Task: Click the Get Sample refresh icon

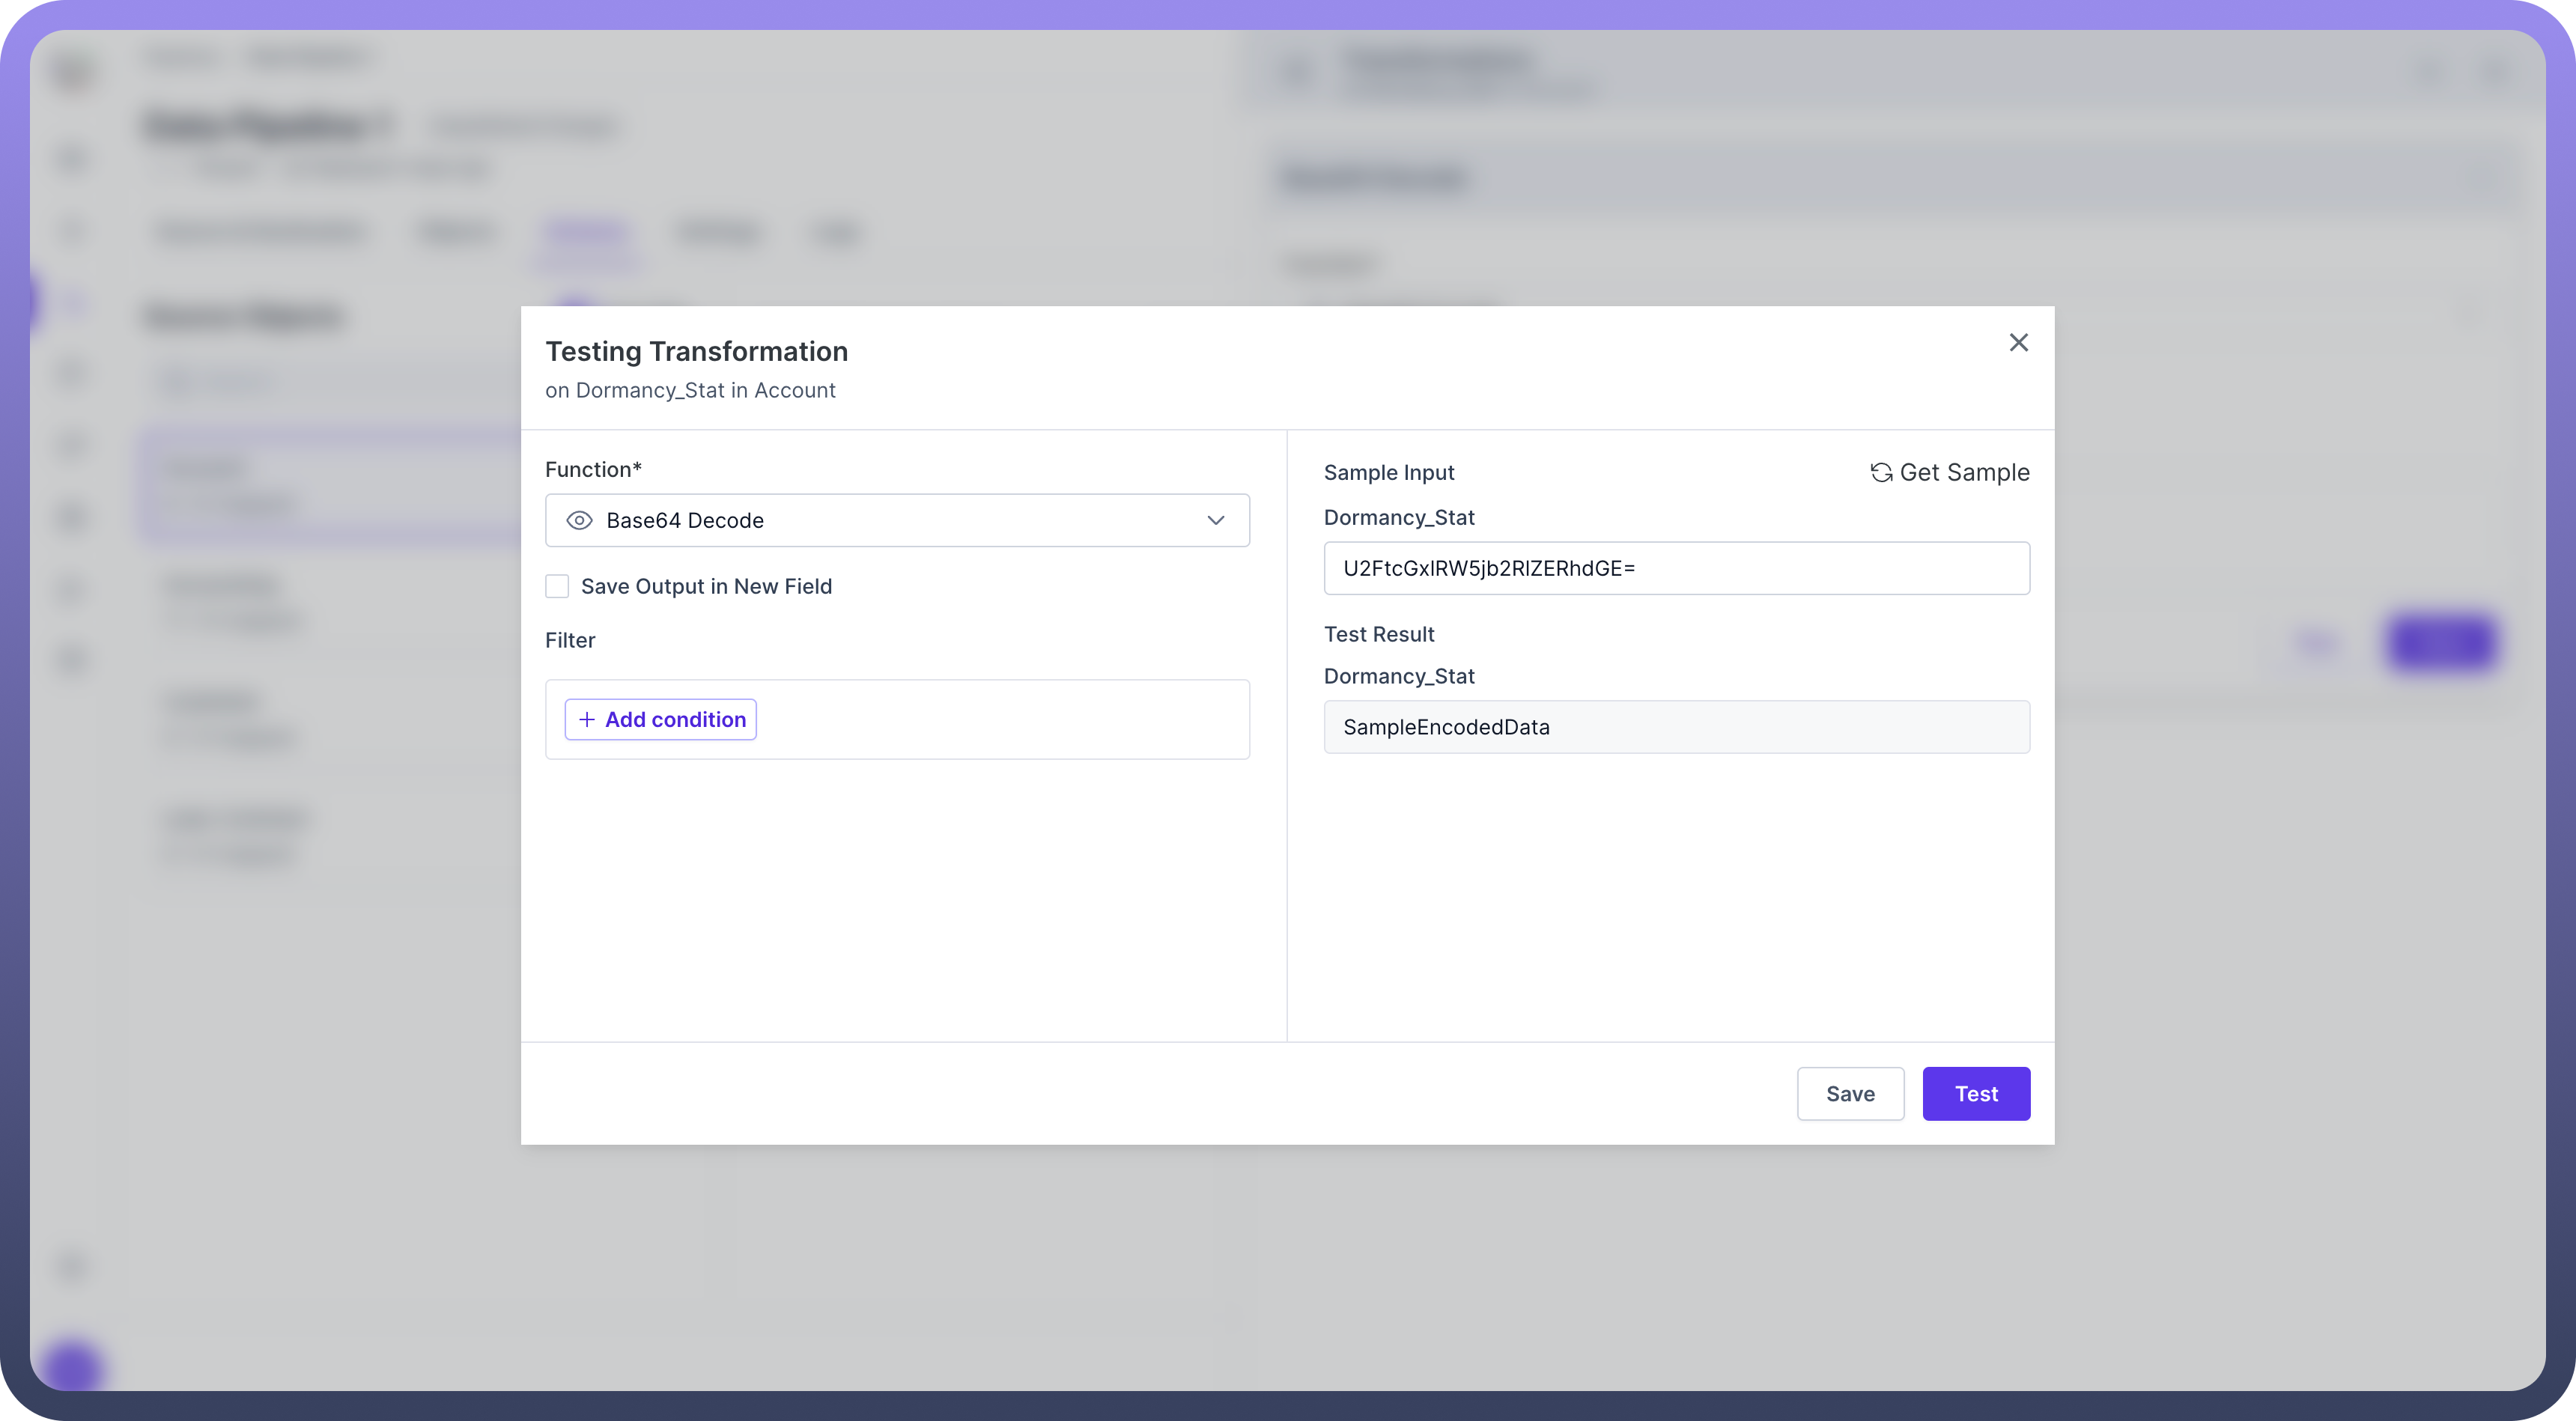Action: point(1880,473)
